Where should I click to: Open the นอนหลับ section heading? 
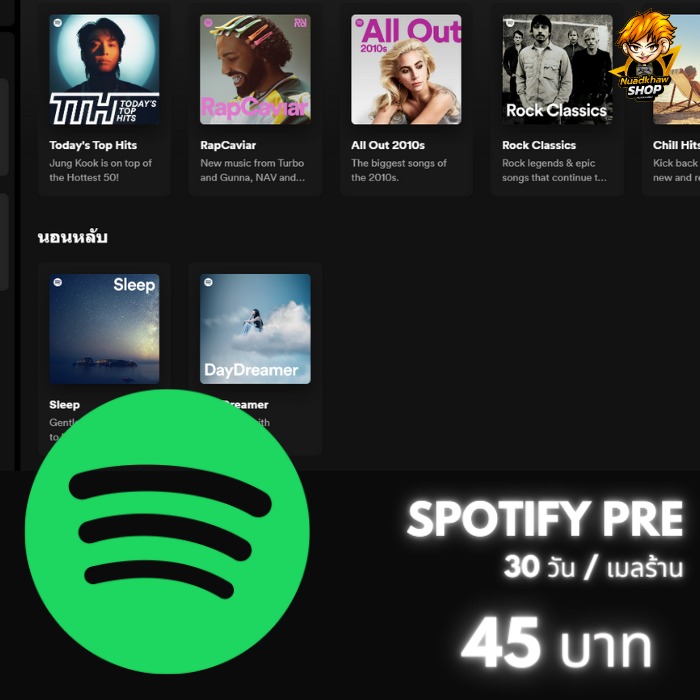(73, 237)
